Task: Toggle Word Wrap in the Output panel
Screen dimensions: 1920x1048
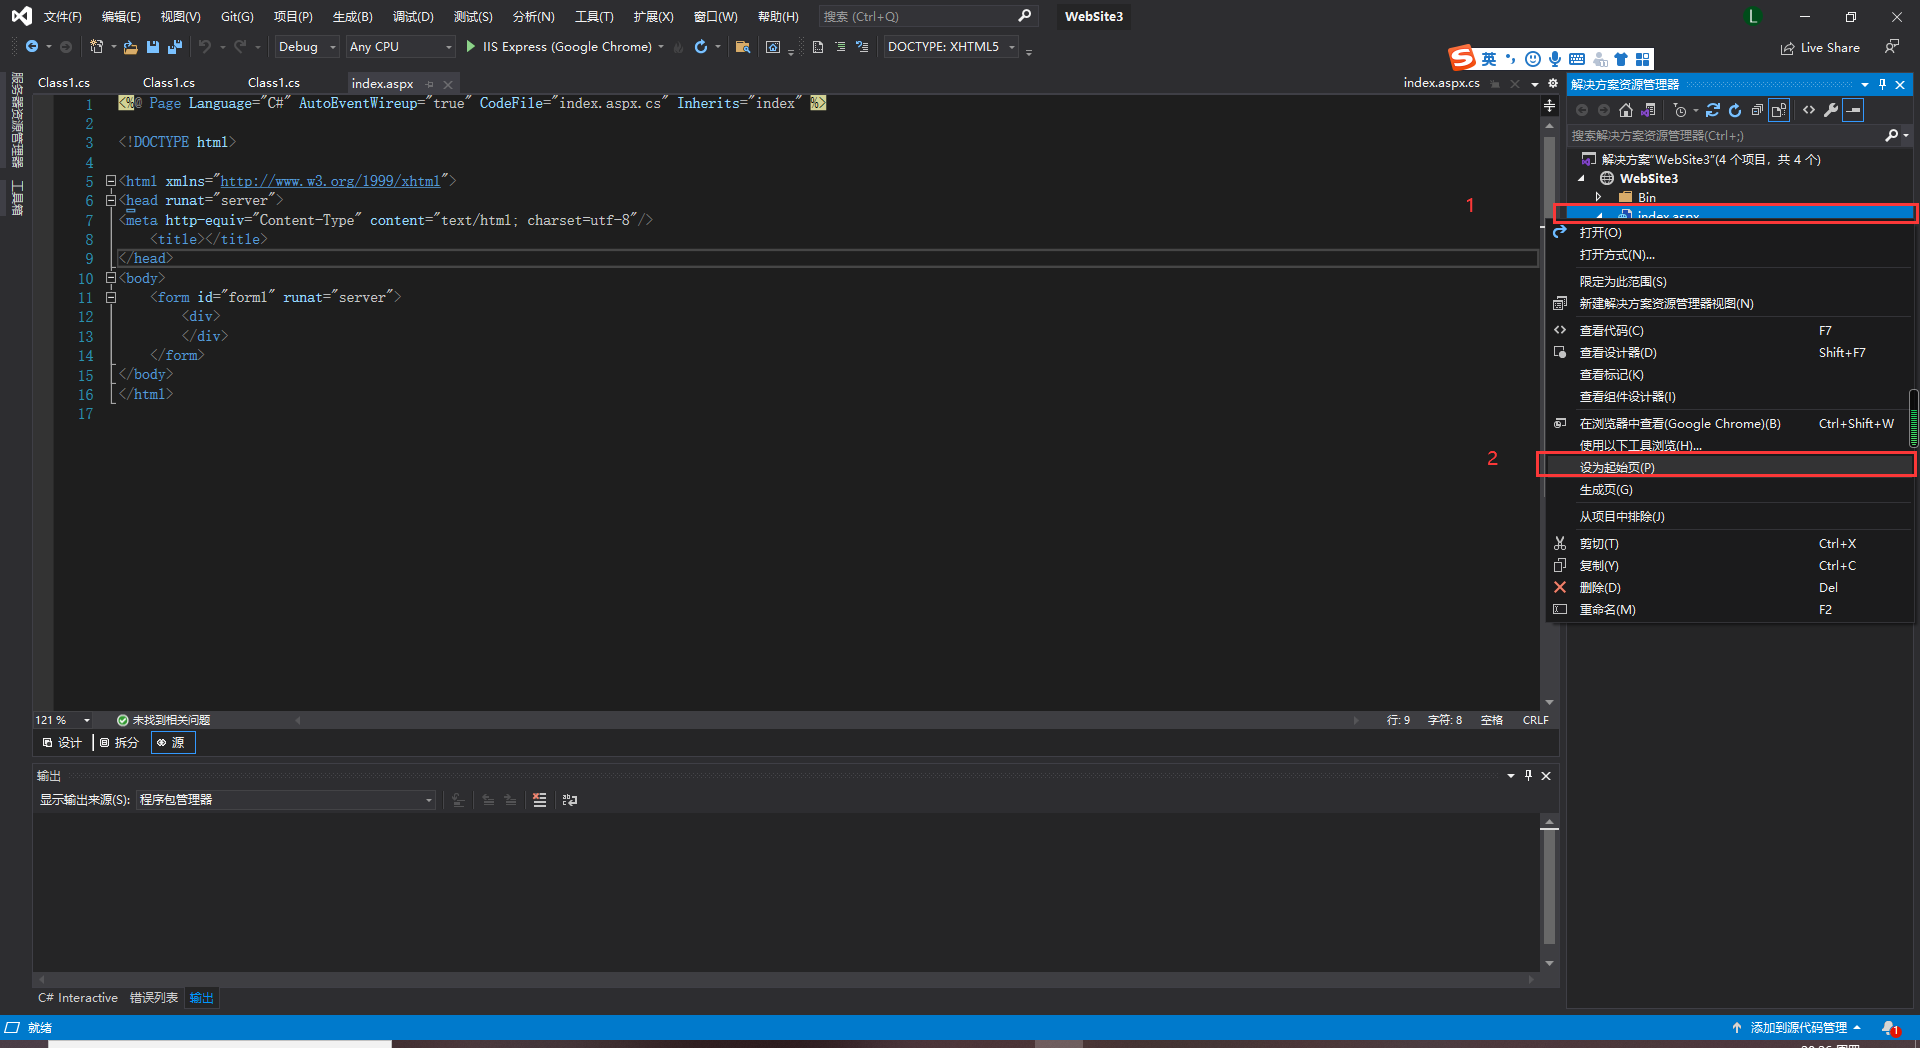Action: tap(570, 800)
